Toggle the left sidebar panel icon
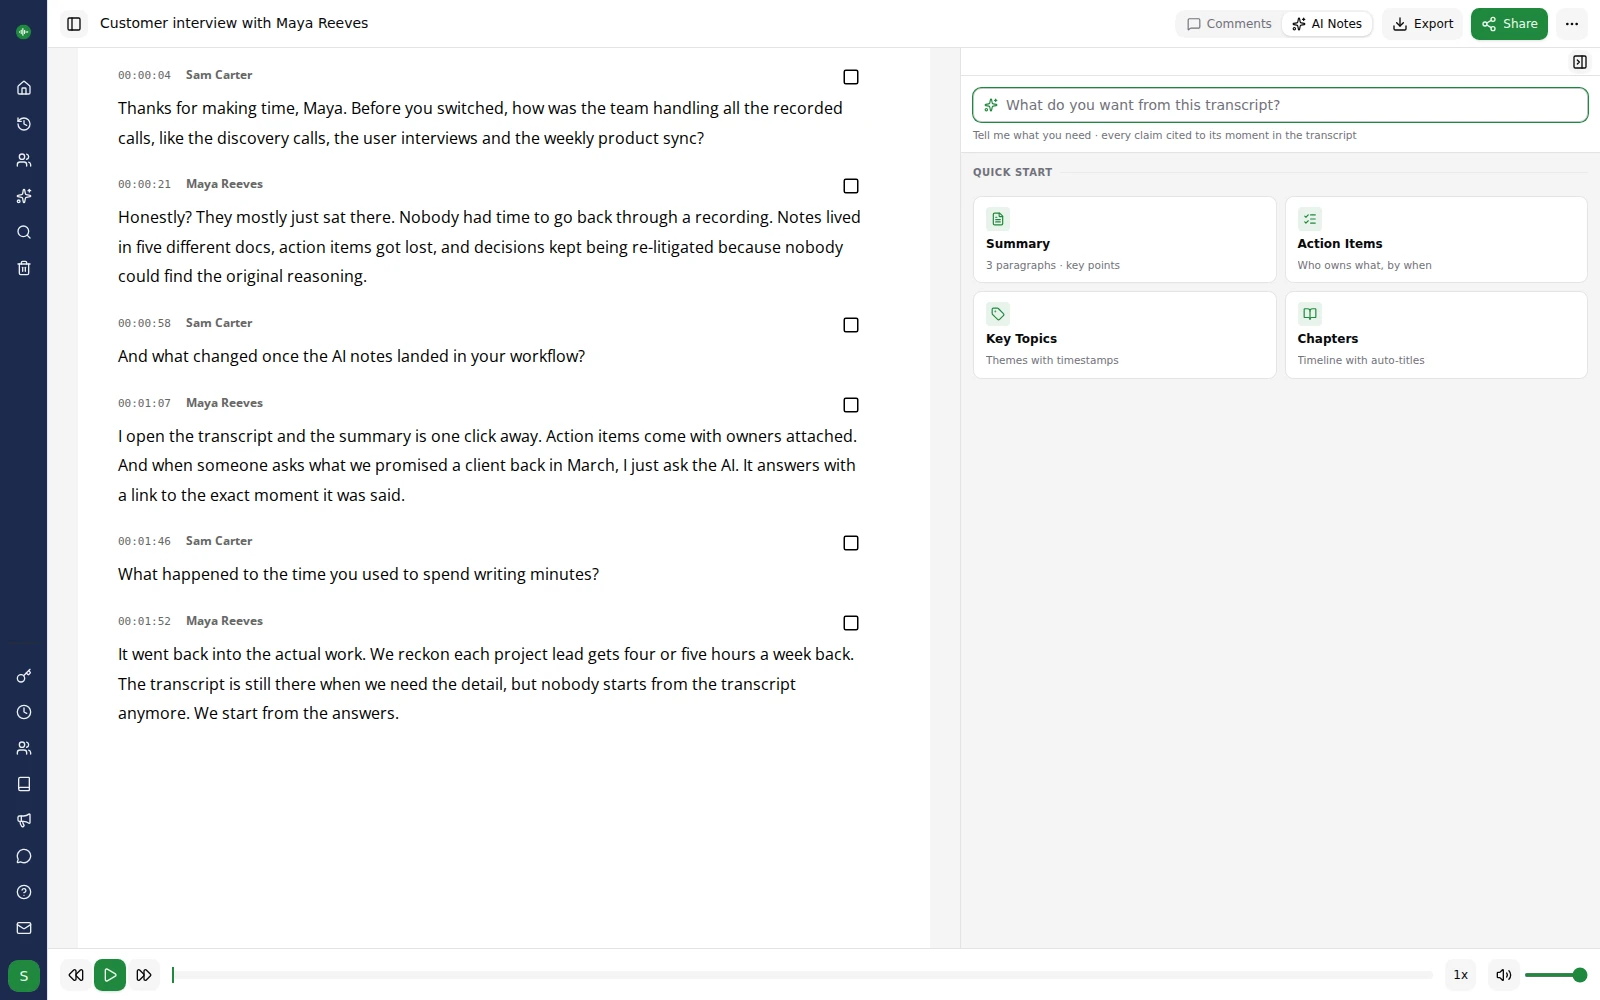The image size is (1600, 1000). [74, 24]
